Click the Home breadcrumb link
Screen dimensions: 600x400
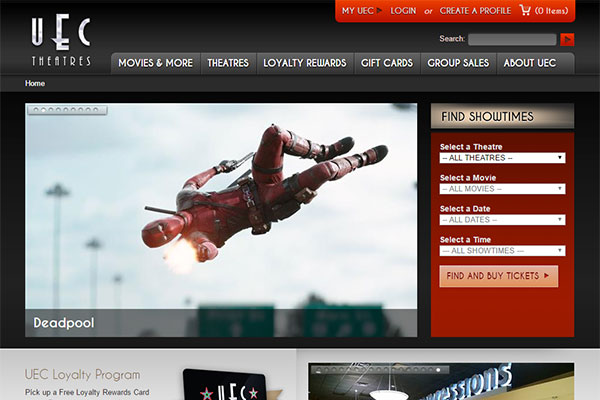tap(35, 84)
